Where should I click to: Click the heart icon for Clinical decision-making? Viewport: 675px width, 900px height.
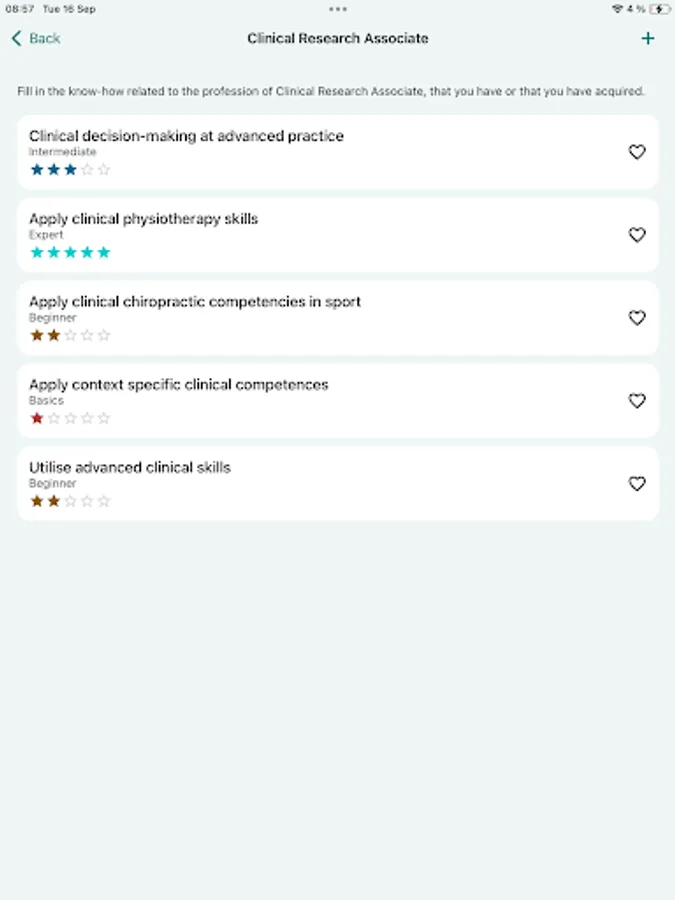click(637, 152)
